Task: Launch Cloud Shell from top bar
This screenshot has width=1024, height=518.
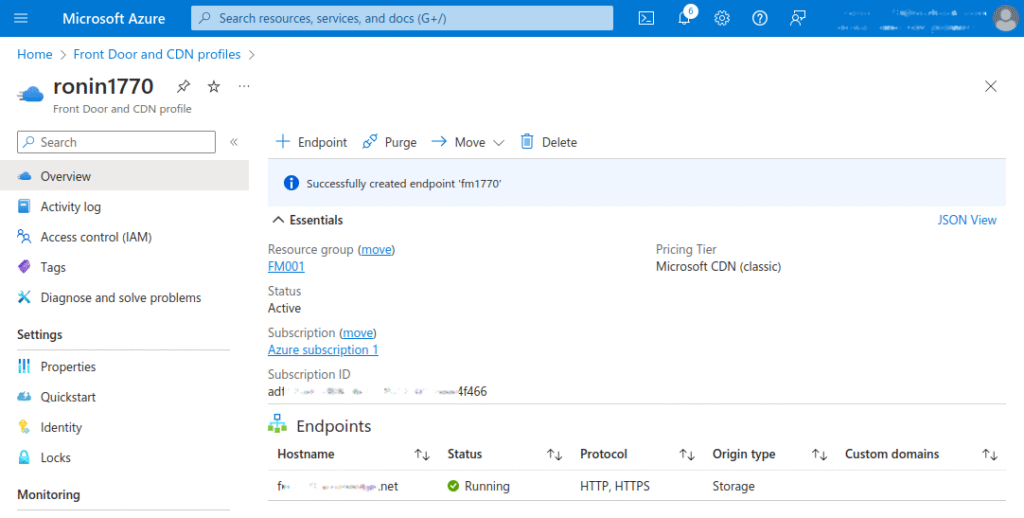Action: (x=646, y=18)
